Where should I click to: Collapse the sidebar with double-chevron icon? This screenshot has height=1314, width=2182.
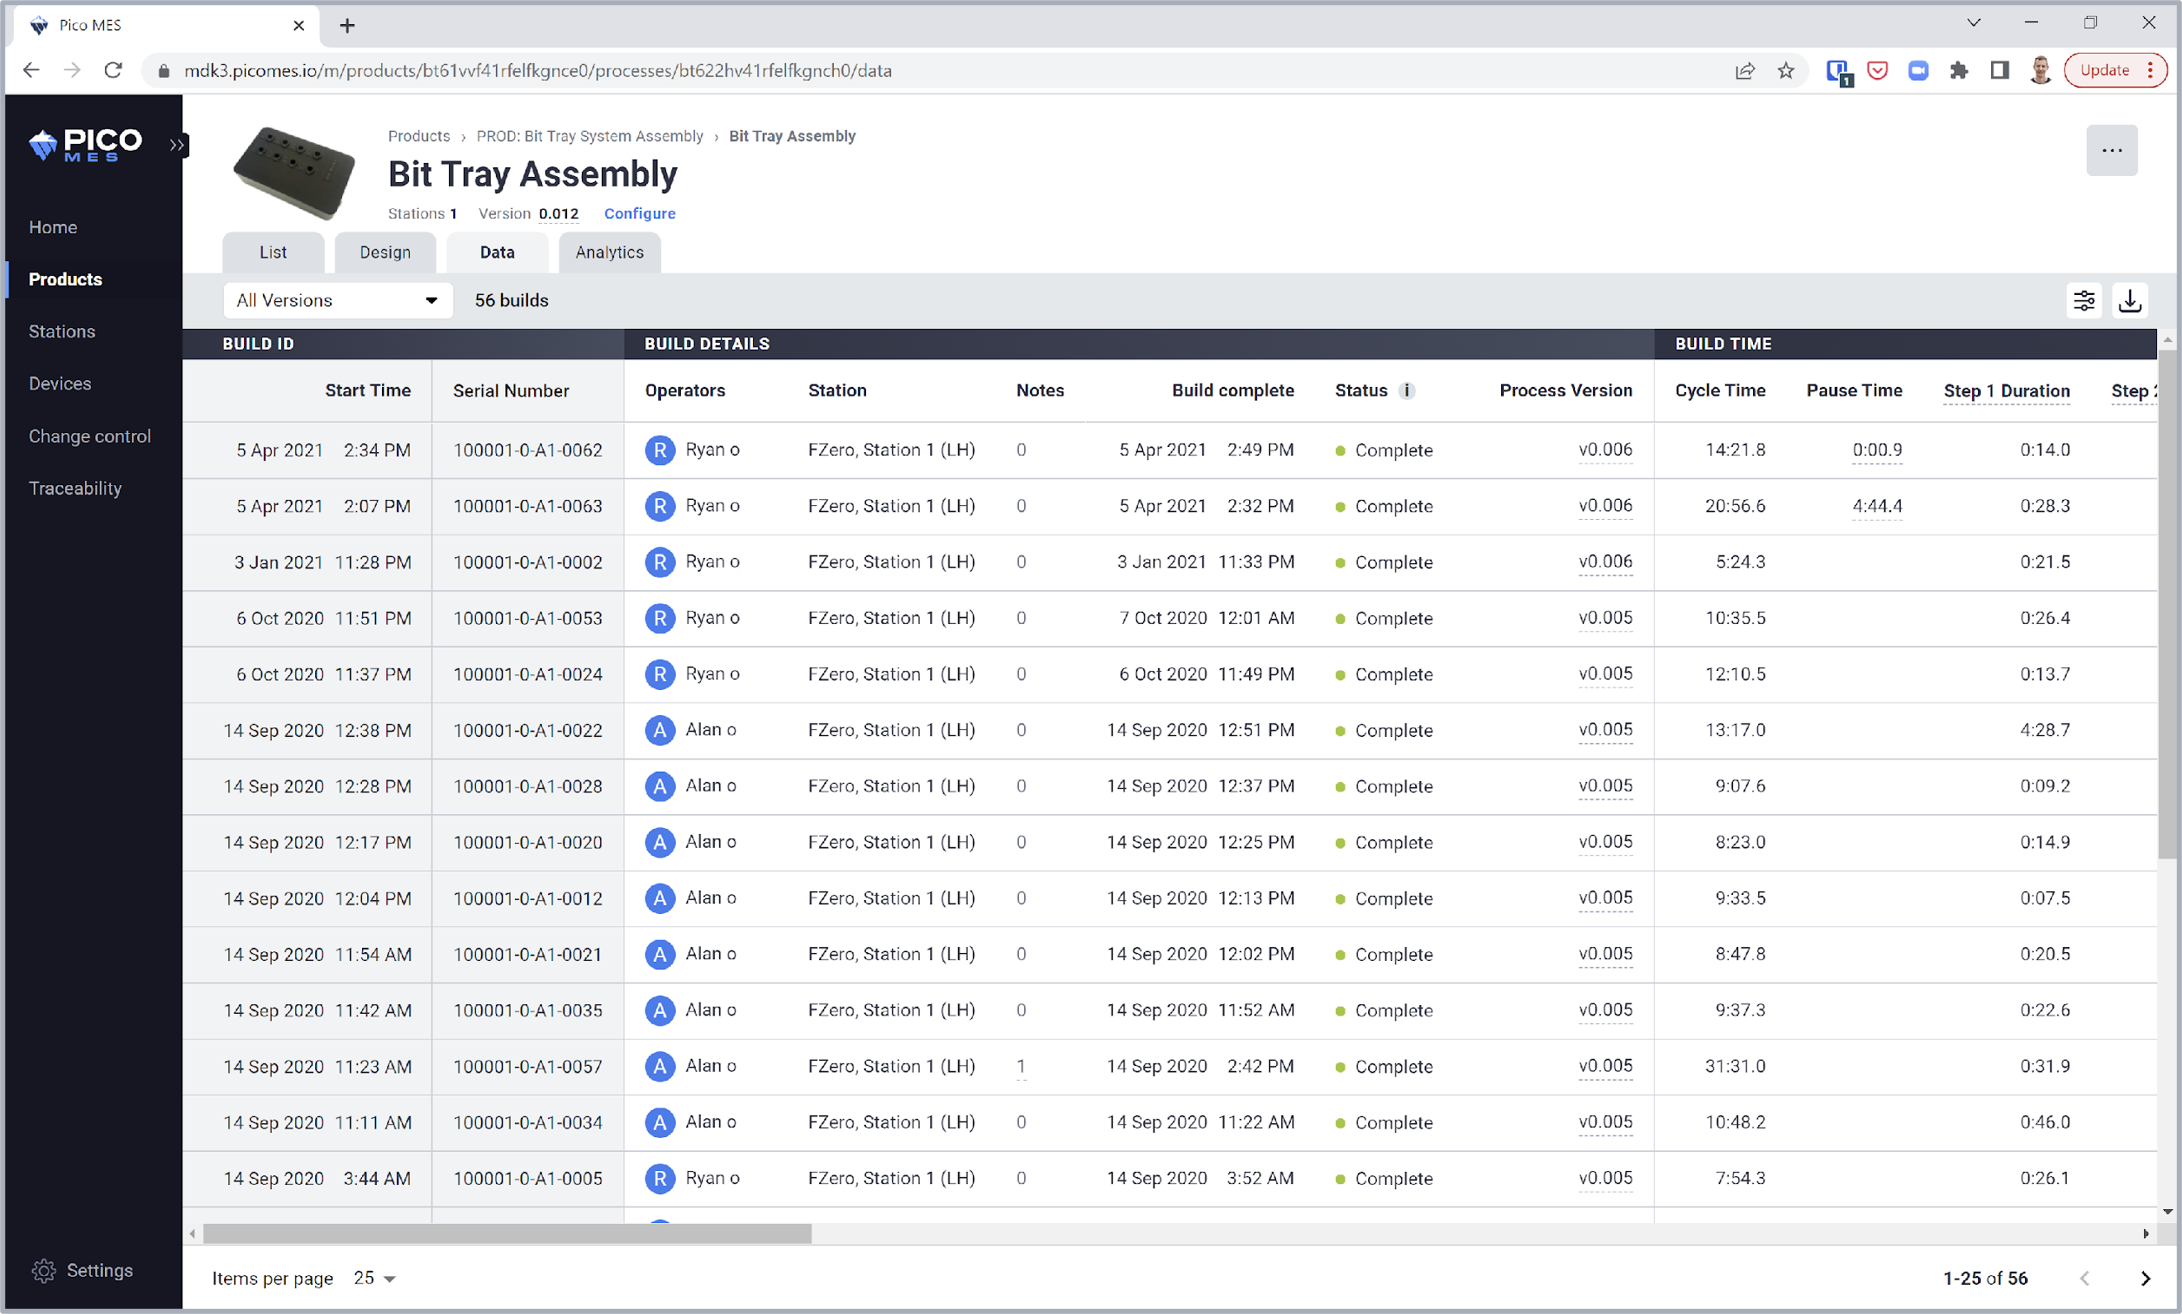click(x=177, y=145)
